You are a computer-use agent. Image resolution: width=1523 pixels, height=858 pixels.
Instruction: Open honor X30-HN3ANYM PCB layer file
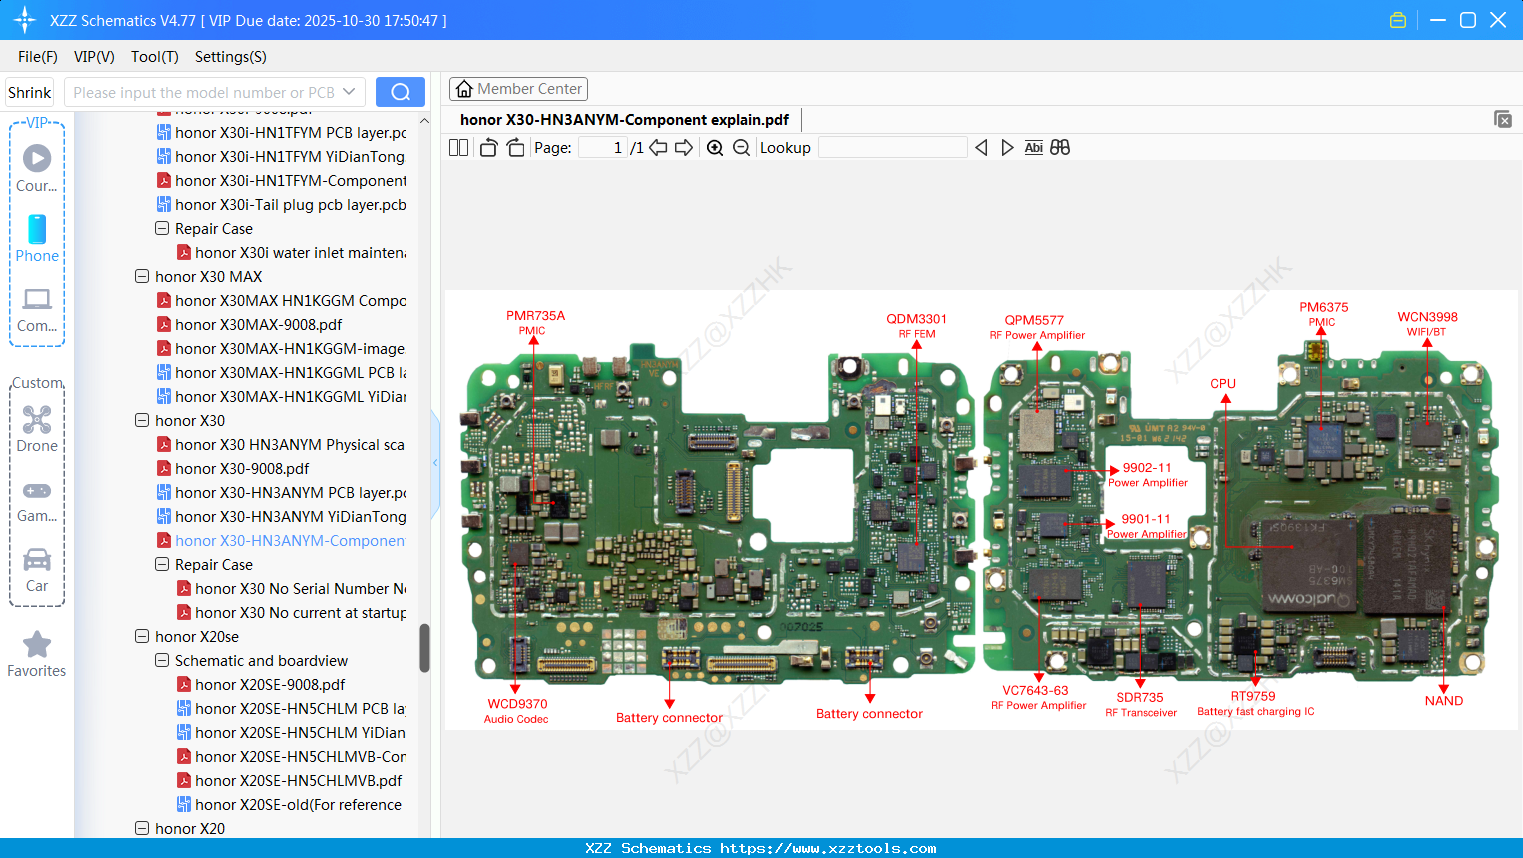[290, 492]
